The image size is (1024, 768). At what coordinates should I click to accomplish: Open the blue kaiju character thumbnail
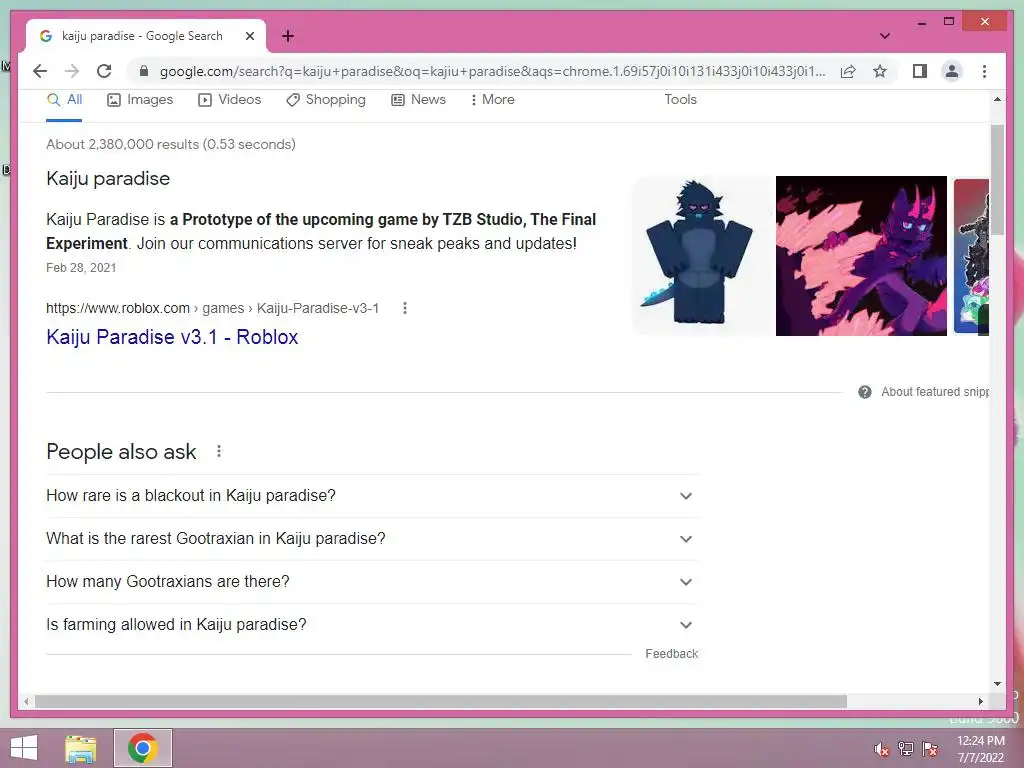(701, 255)
